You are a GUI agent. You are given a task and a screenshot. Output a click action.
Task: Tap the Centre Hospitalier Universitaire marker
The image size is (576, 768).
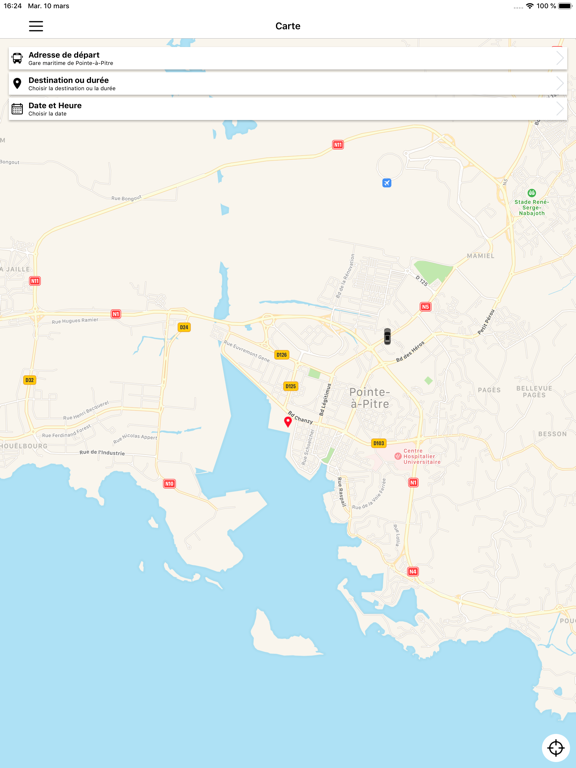tap(398, 456)
